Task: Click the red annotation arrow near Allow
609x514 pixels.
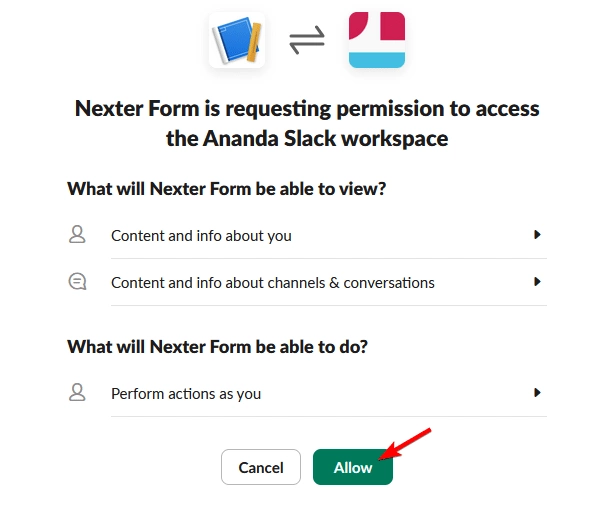Action: coord(408,444)
